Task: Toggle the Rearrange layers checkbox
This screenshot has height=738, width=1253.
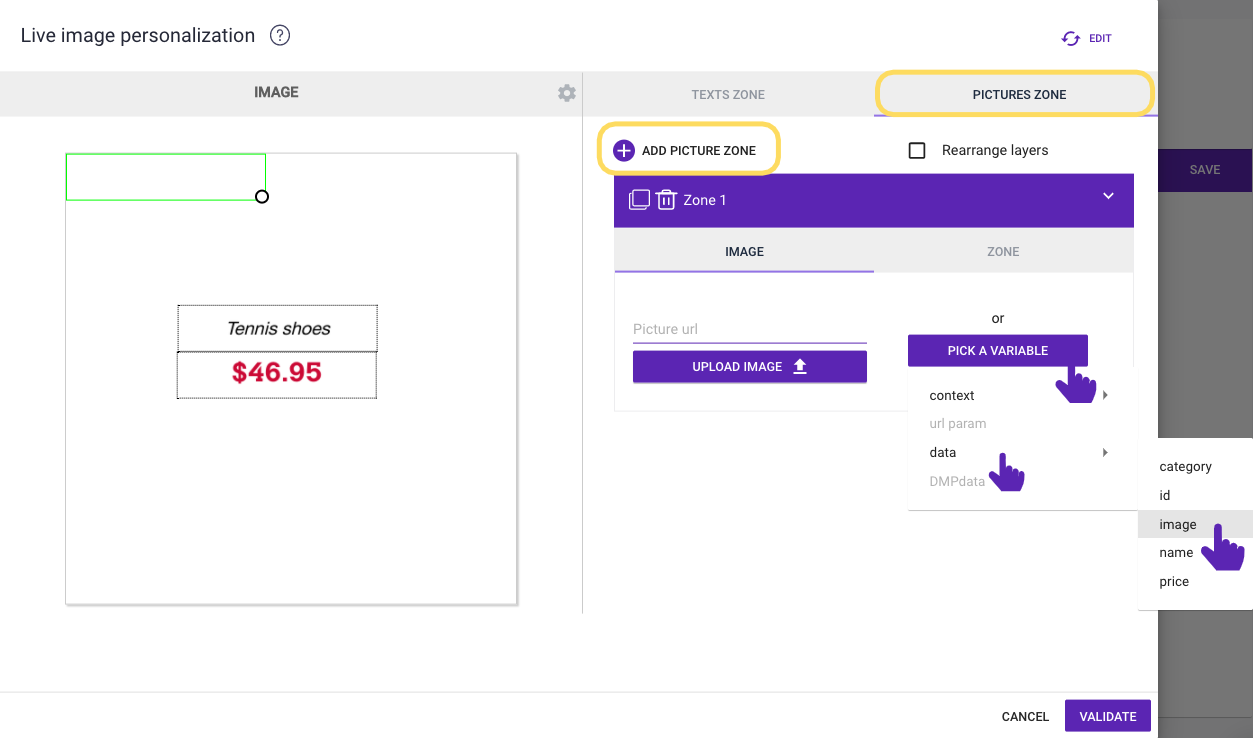Action: (916, 150)
